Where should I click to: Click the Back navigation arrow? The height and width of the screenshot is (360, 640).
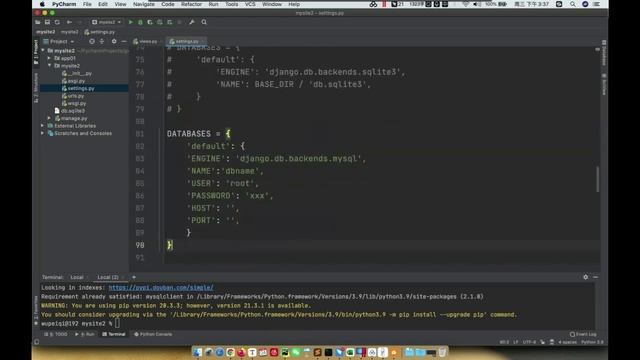coord(69,22)
